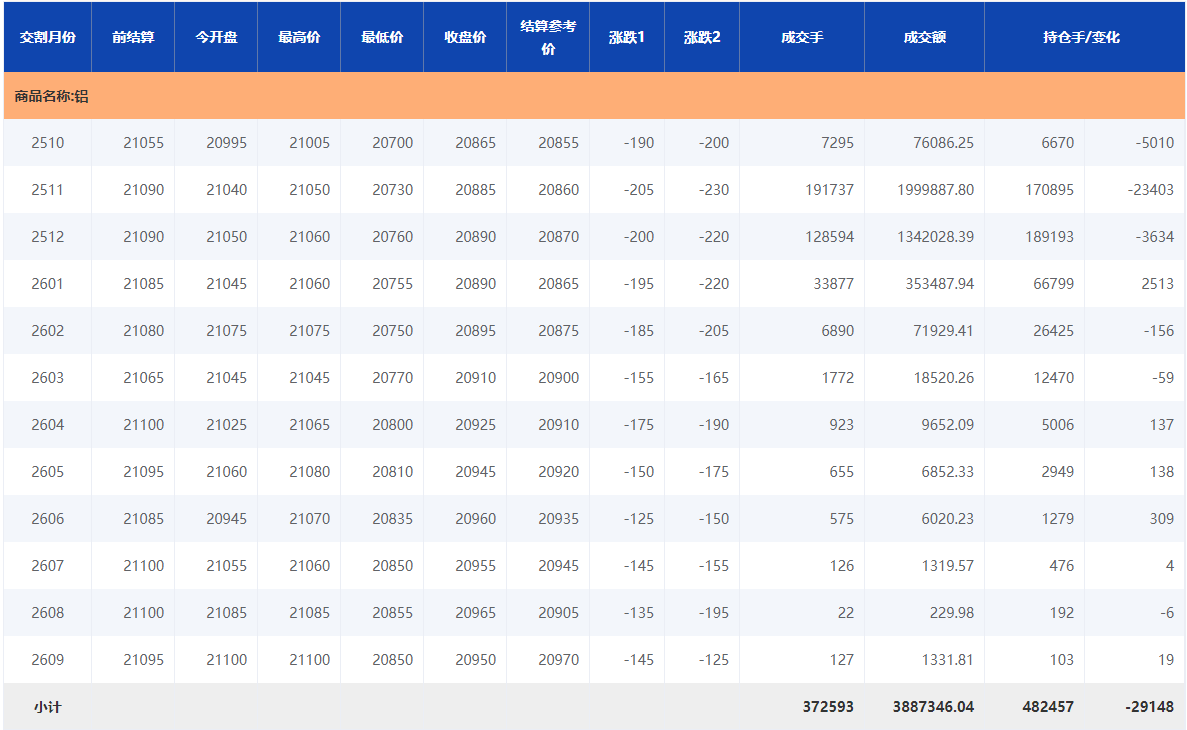Screen dimensions: 1187x730
Task: Click the 收盘价 column header
Action: click(465, 37)
